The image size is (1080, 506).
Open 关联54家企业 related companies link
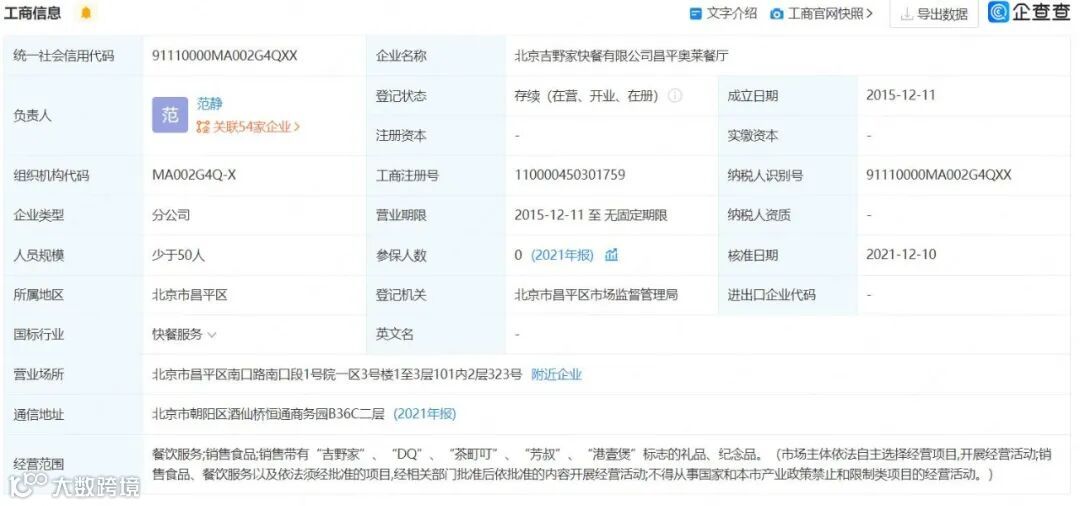[248, 127]
